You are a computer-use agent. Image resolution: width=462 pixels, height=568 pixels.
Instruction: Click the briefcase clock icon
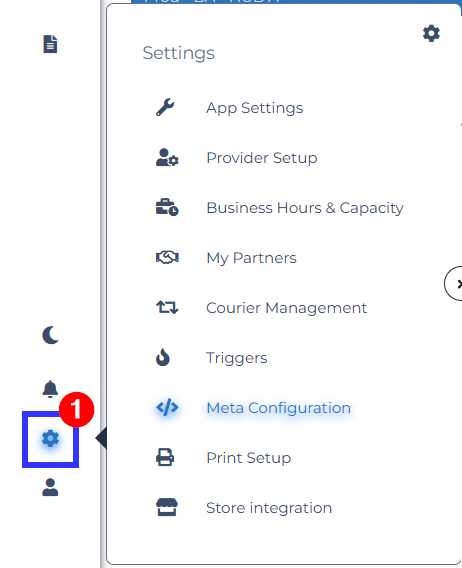[x=167, y=207]
